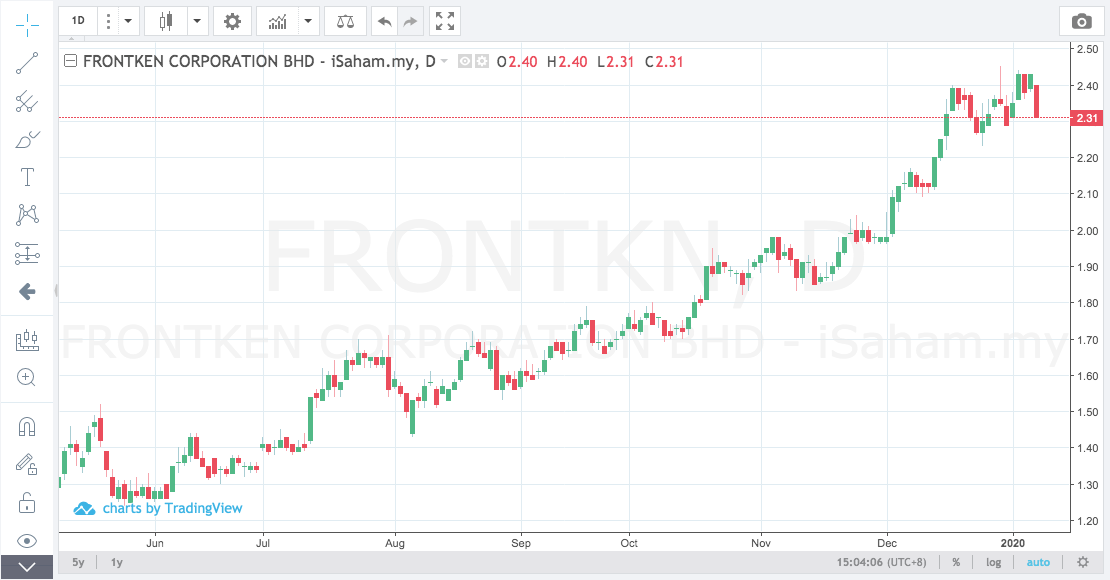
Task: Take a chart snapshot with camera icon
Action: [x=1081, y=21]
